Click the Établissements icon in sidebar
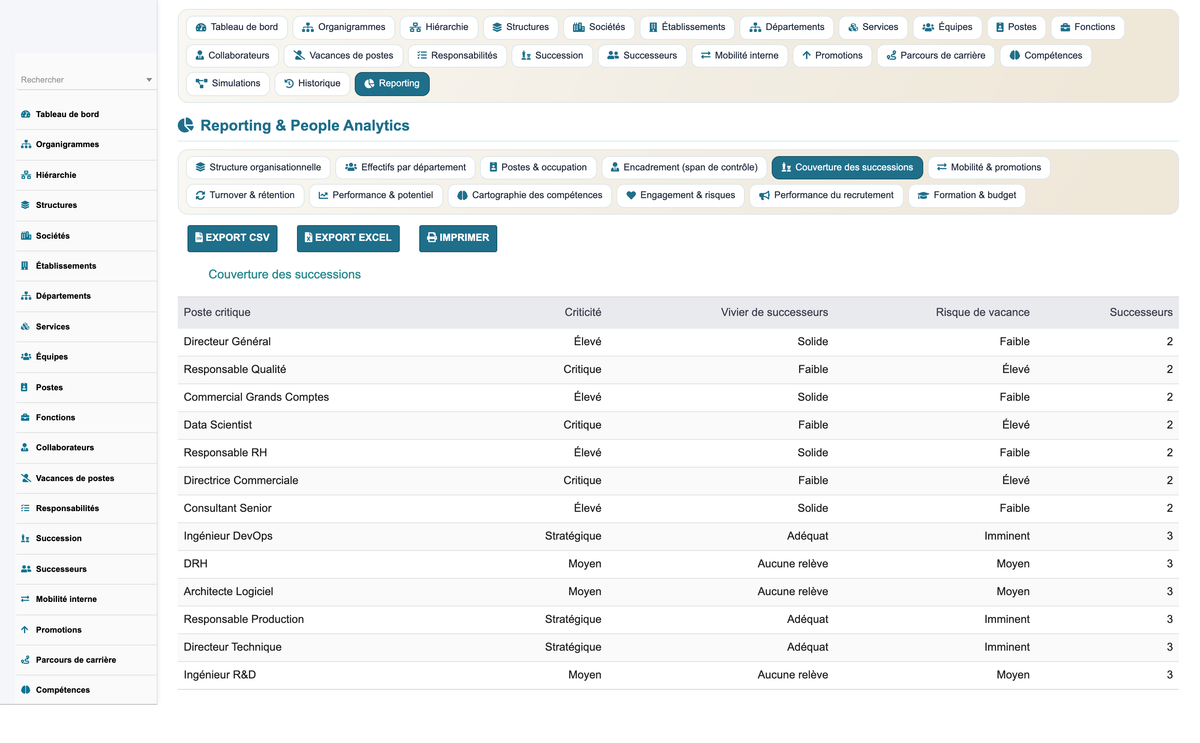This screenshot has width=1200, height=743. 25,266
